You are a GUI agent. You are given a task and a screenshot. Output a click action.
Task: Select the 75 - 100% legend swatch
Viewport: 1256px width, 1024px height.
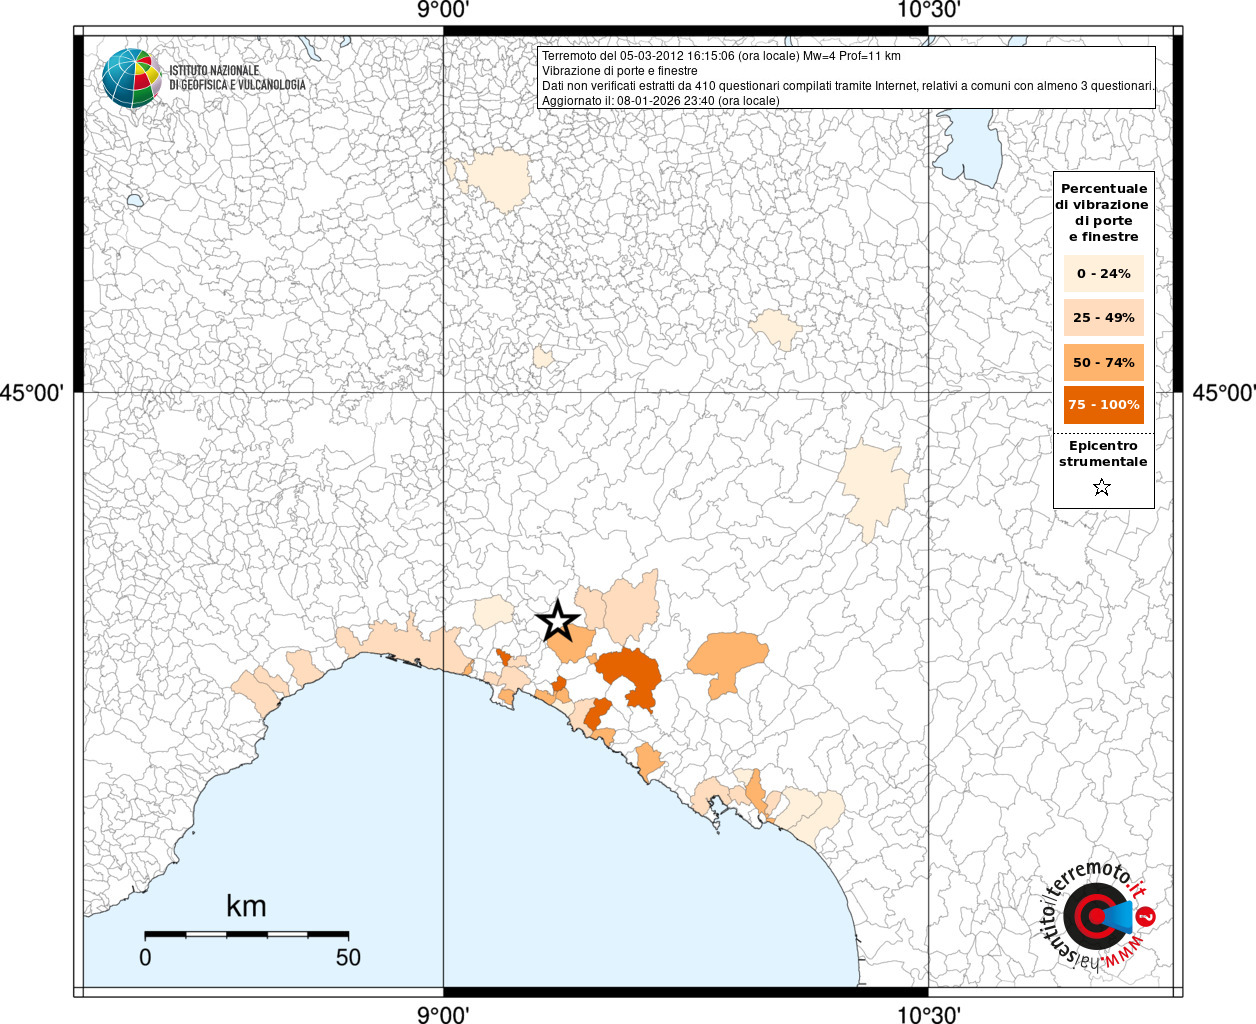pyautogui.click(x=1103, y=405)
